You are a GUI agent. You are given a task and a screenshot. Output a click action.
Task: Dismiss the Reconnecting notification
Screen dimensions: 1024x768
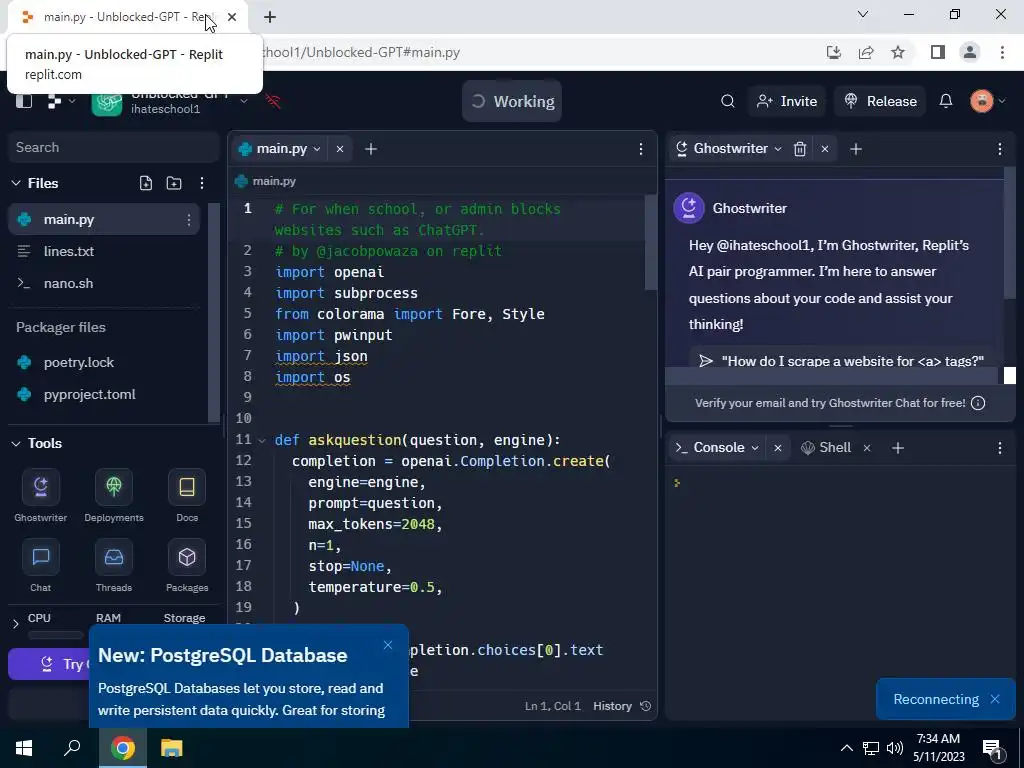(x=995, y=699)
